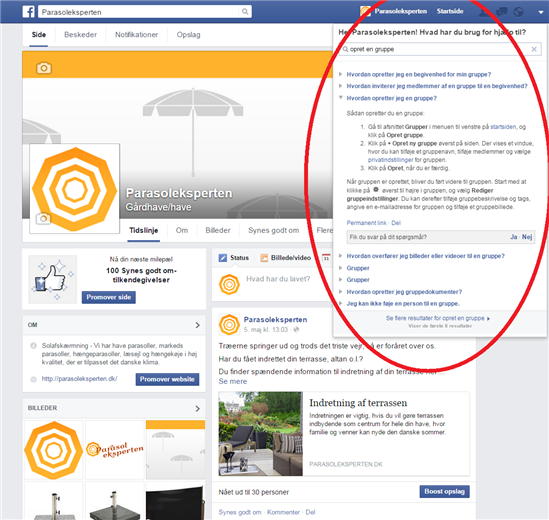Viewport: 549px width, 520px height.
Task: Answer 'Ja' to the help feedback
Action: coord(513,237)
